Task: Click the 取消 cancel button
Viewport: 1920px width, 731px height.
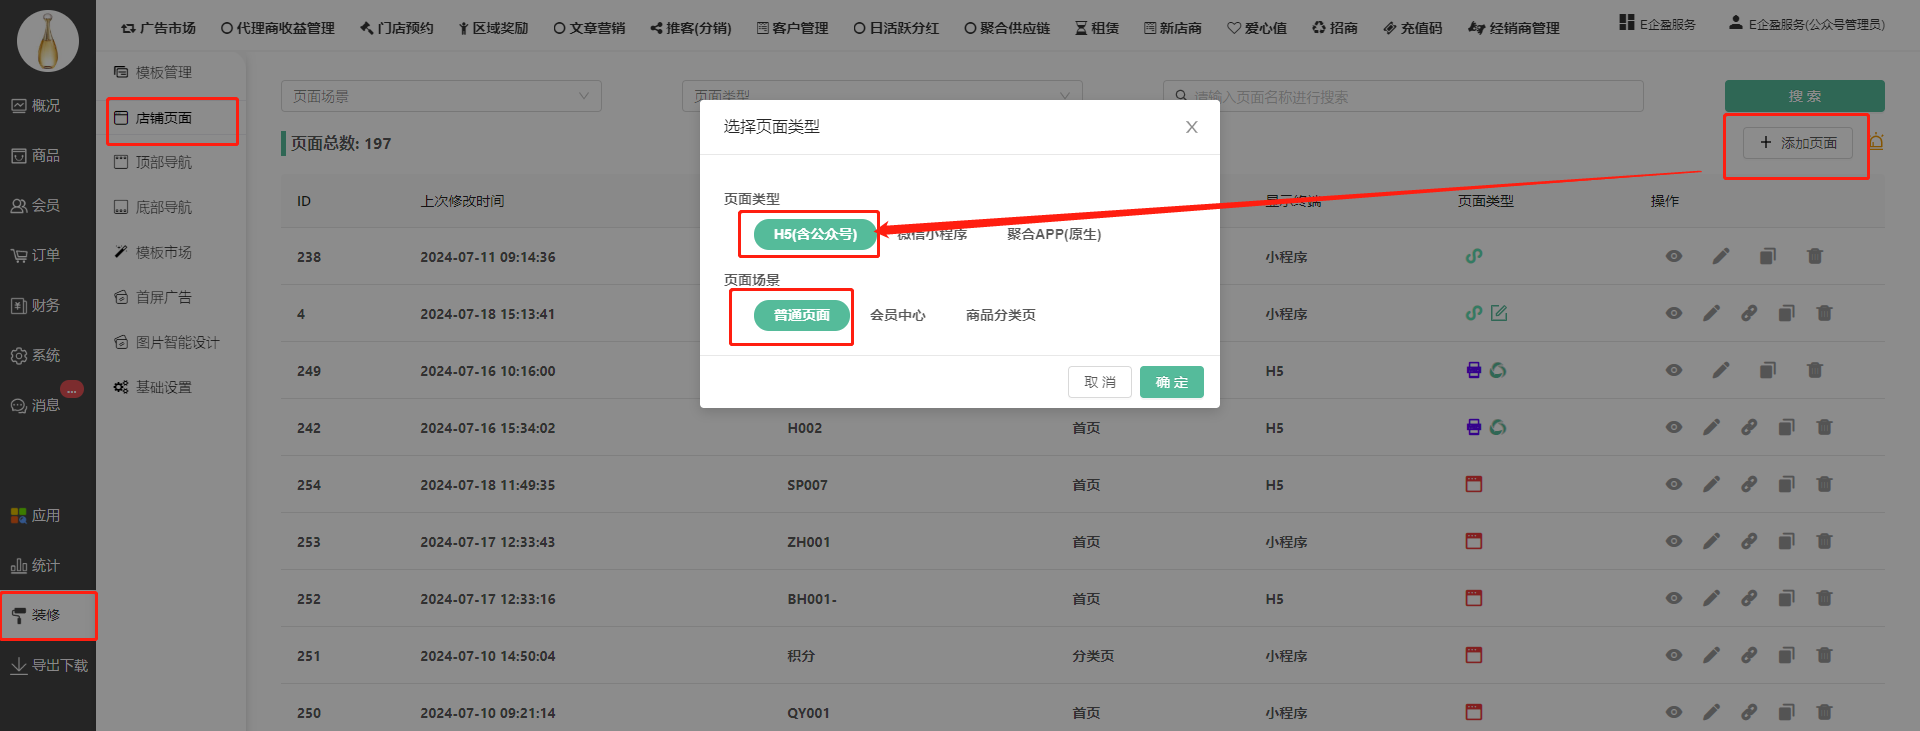Action: [1099, 382]
